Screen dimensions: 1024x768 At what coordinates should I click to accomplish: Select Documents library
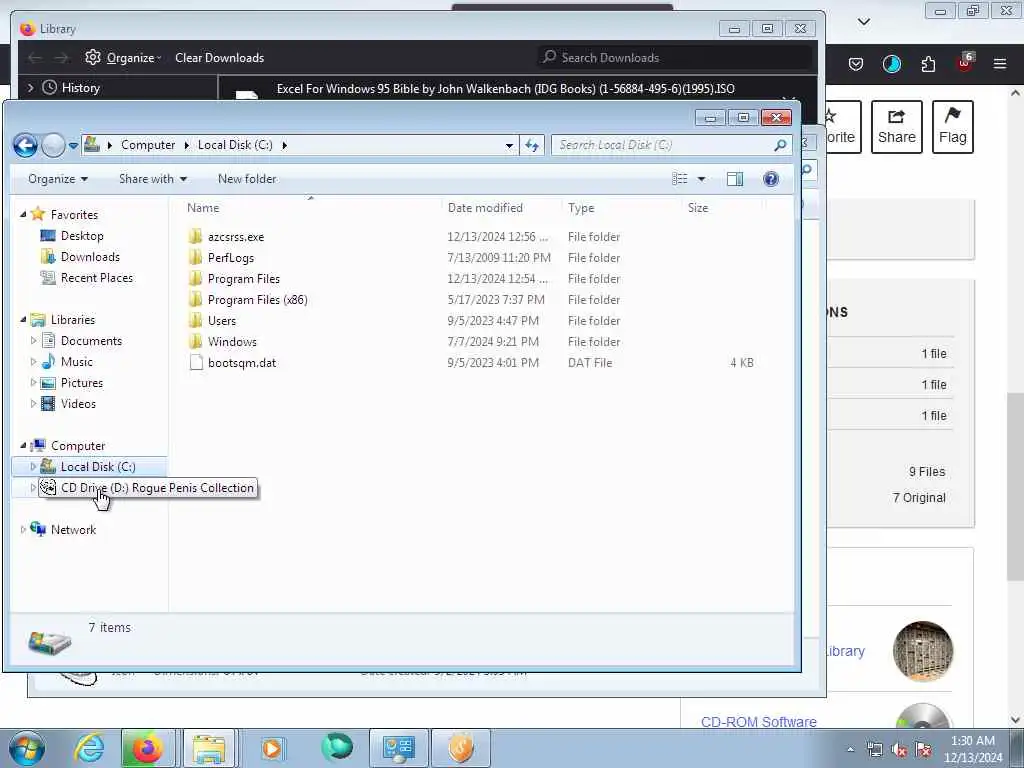pyautogui.click(x=91, y=341)
